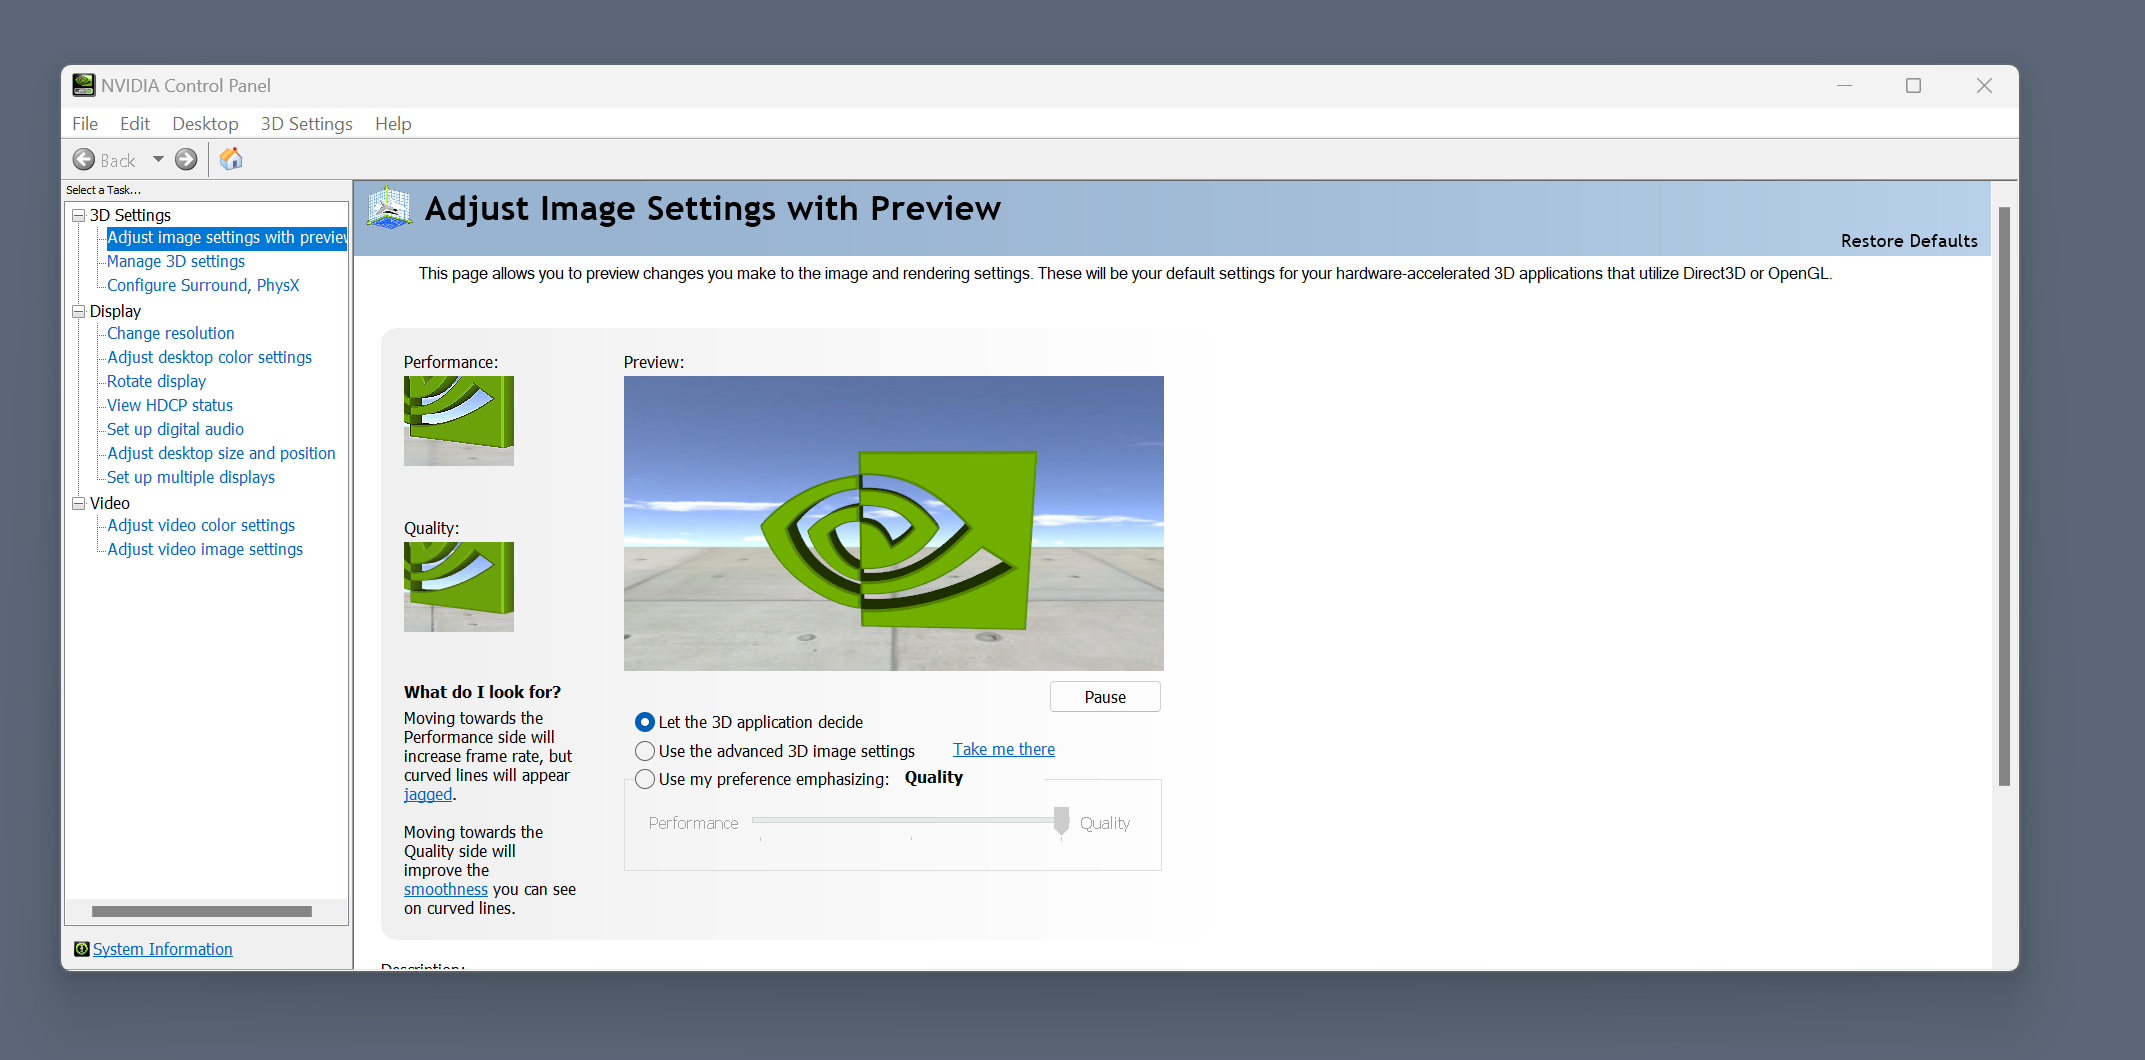The image size is (2145, 1060).
Task: Click the Performance–Quality slider thumb
Action: click(x=1061, y=821)
